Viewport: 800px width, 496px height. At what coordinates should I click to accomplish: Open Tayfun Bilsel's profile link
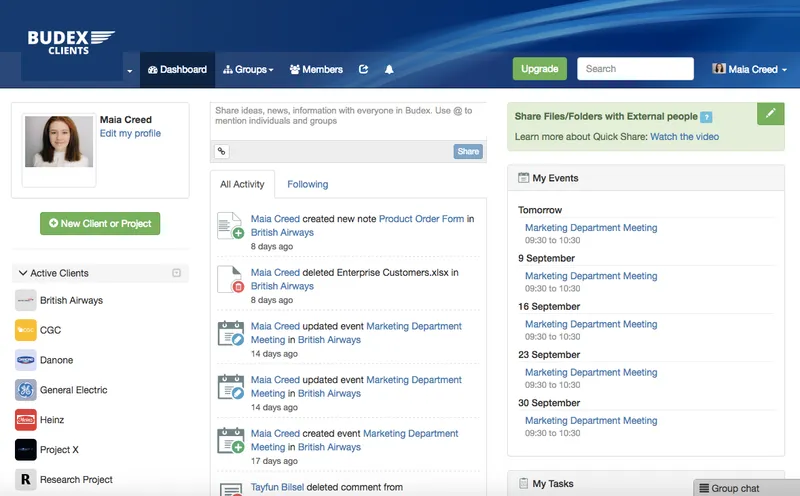tap(277, 487)
